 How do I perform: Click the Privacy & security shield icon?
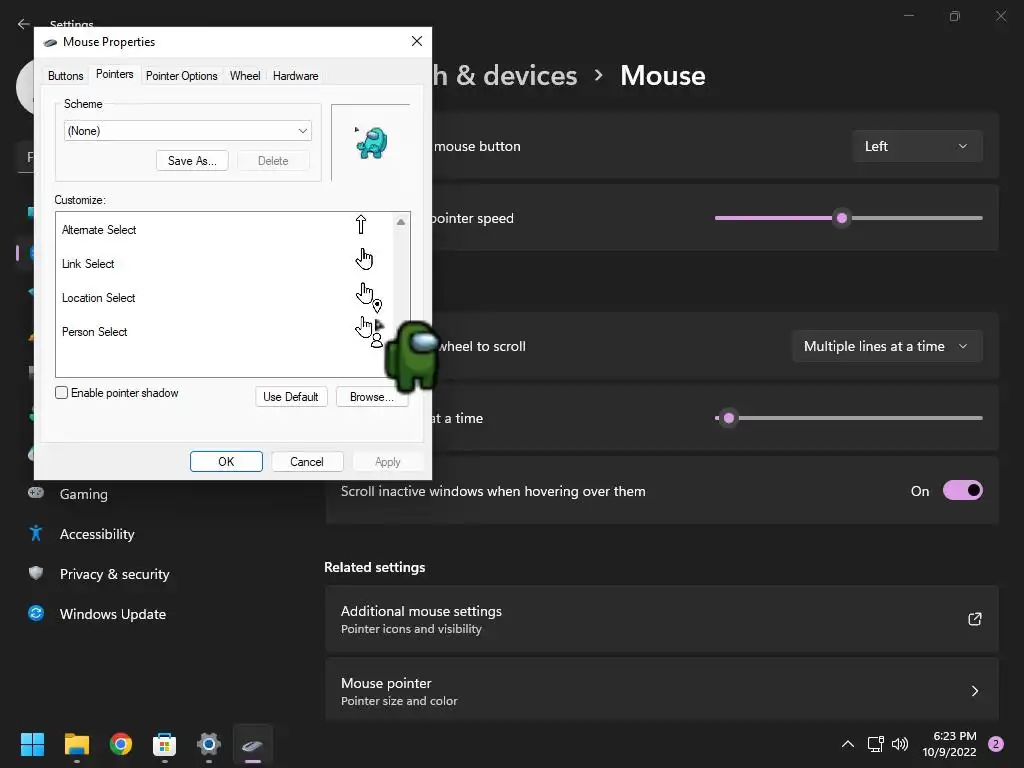(36, 573)
